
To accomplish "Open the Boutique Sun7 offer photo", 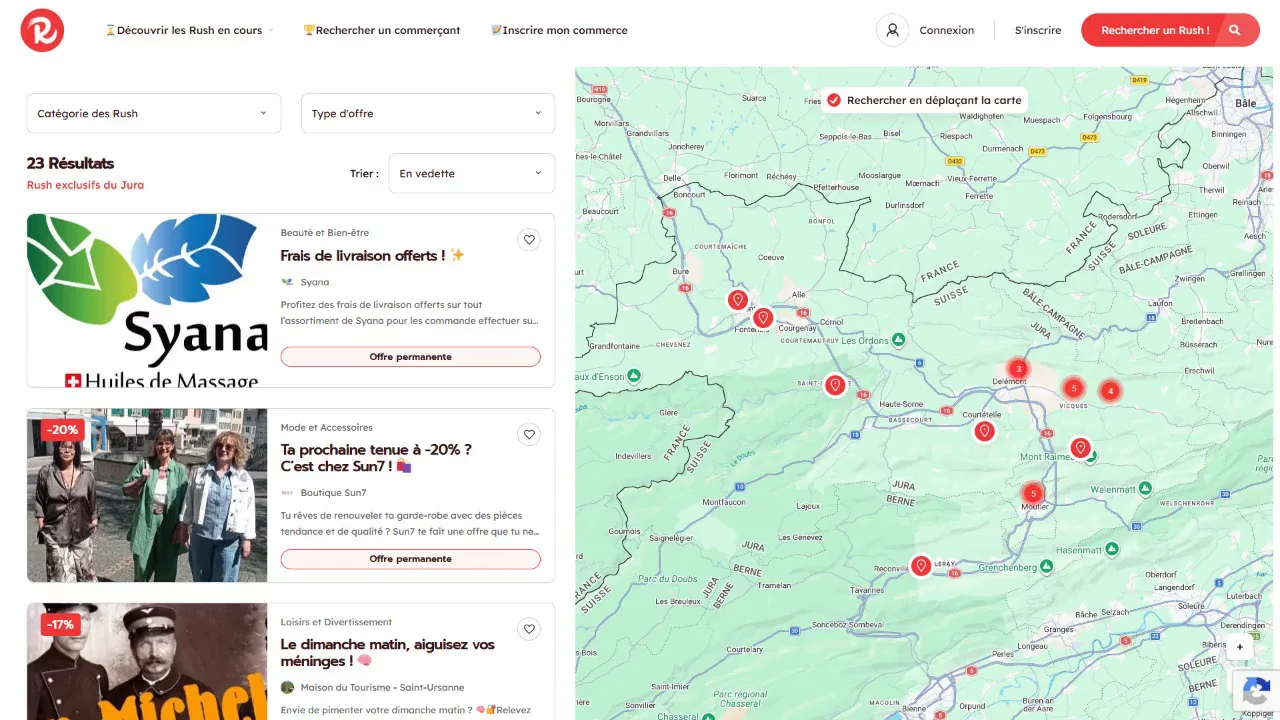I will pos(147,495).
